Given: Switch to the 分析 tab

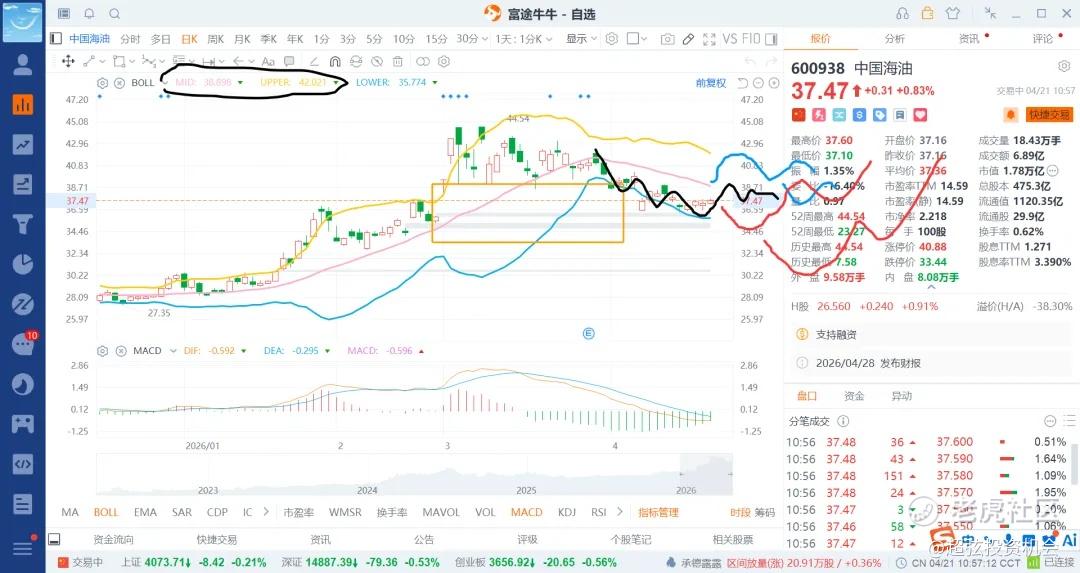Looking at the screenshot, I should tap(894, 39).
